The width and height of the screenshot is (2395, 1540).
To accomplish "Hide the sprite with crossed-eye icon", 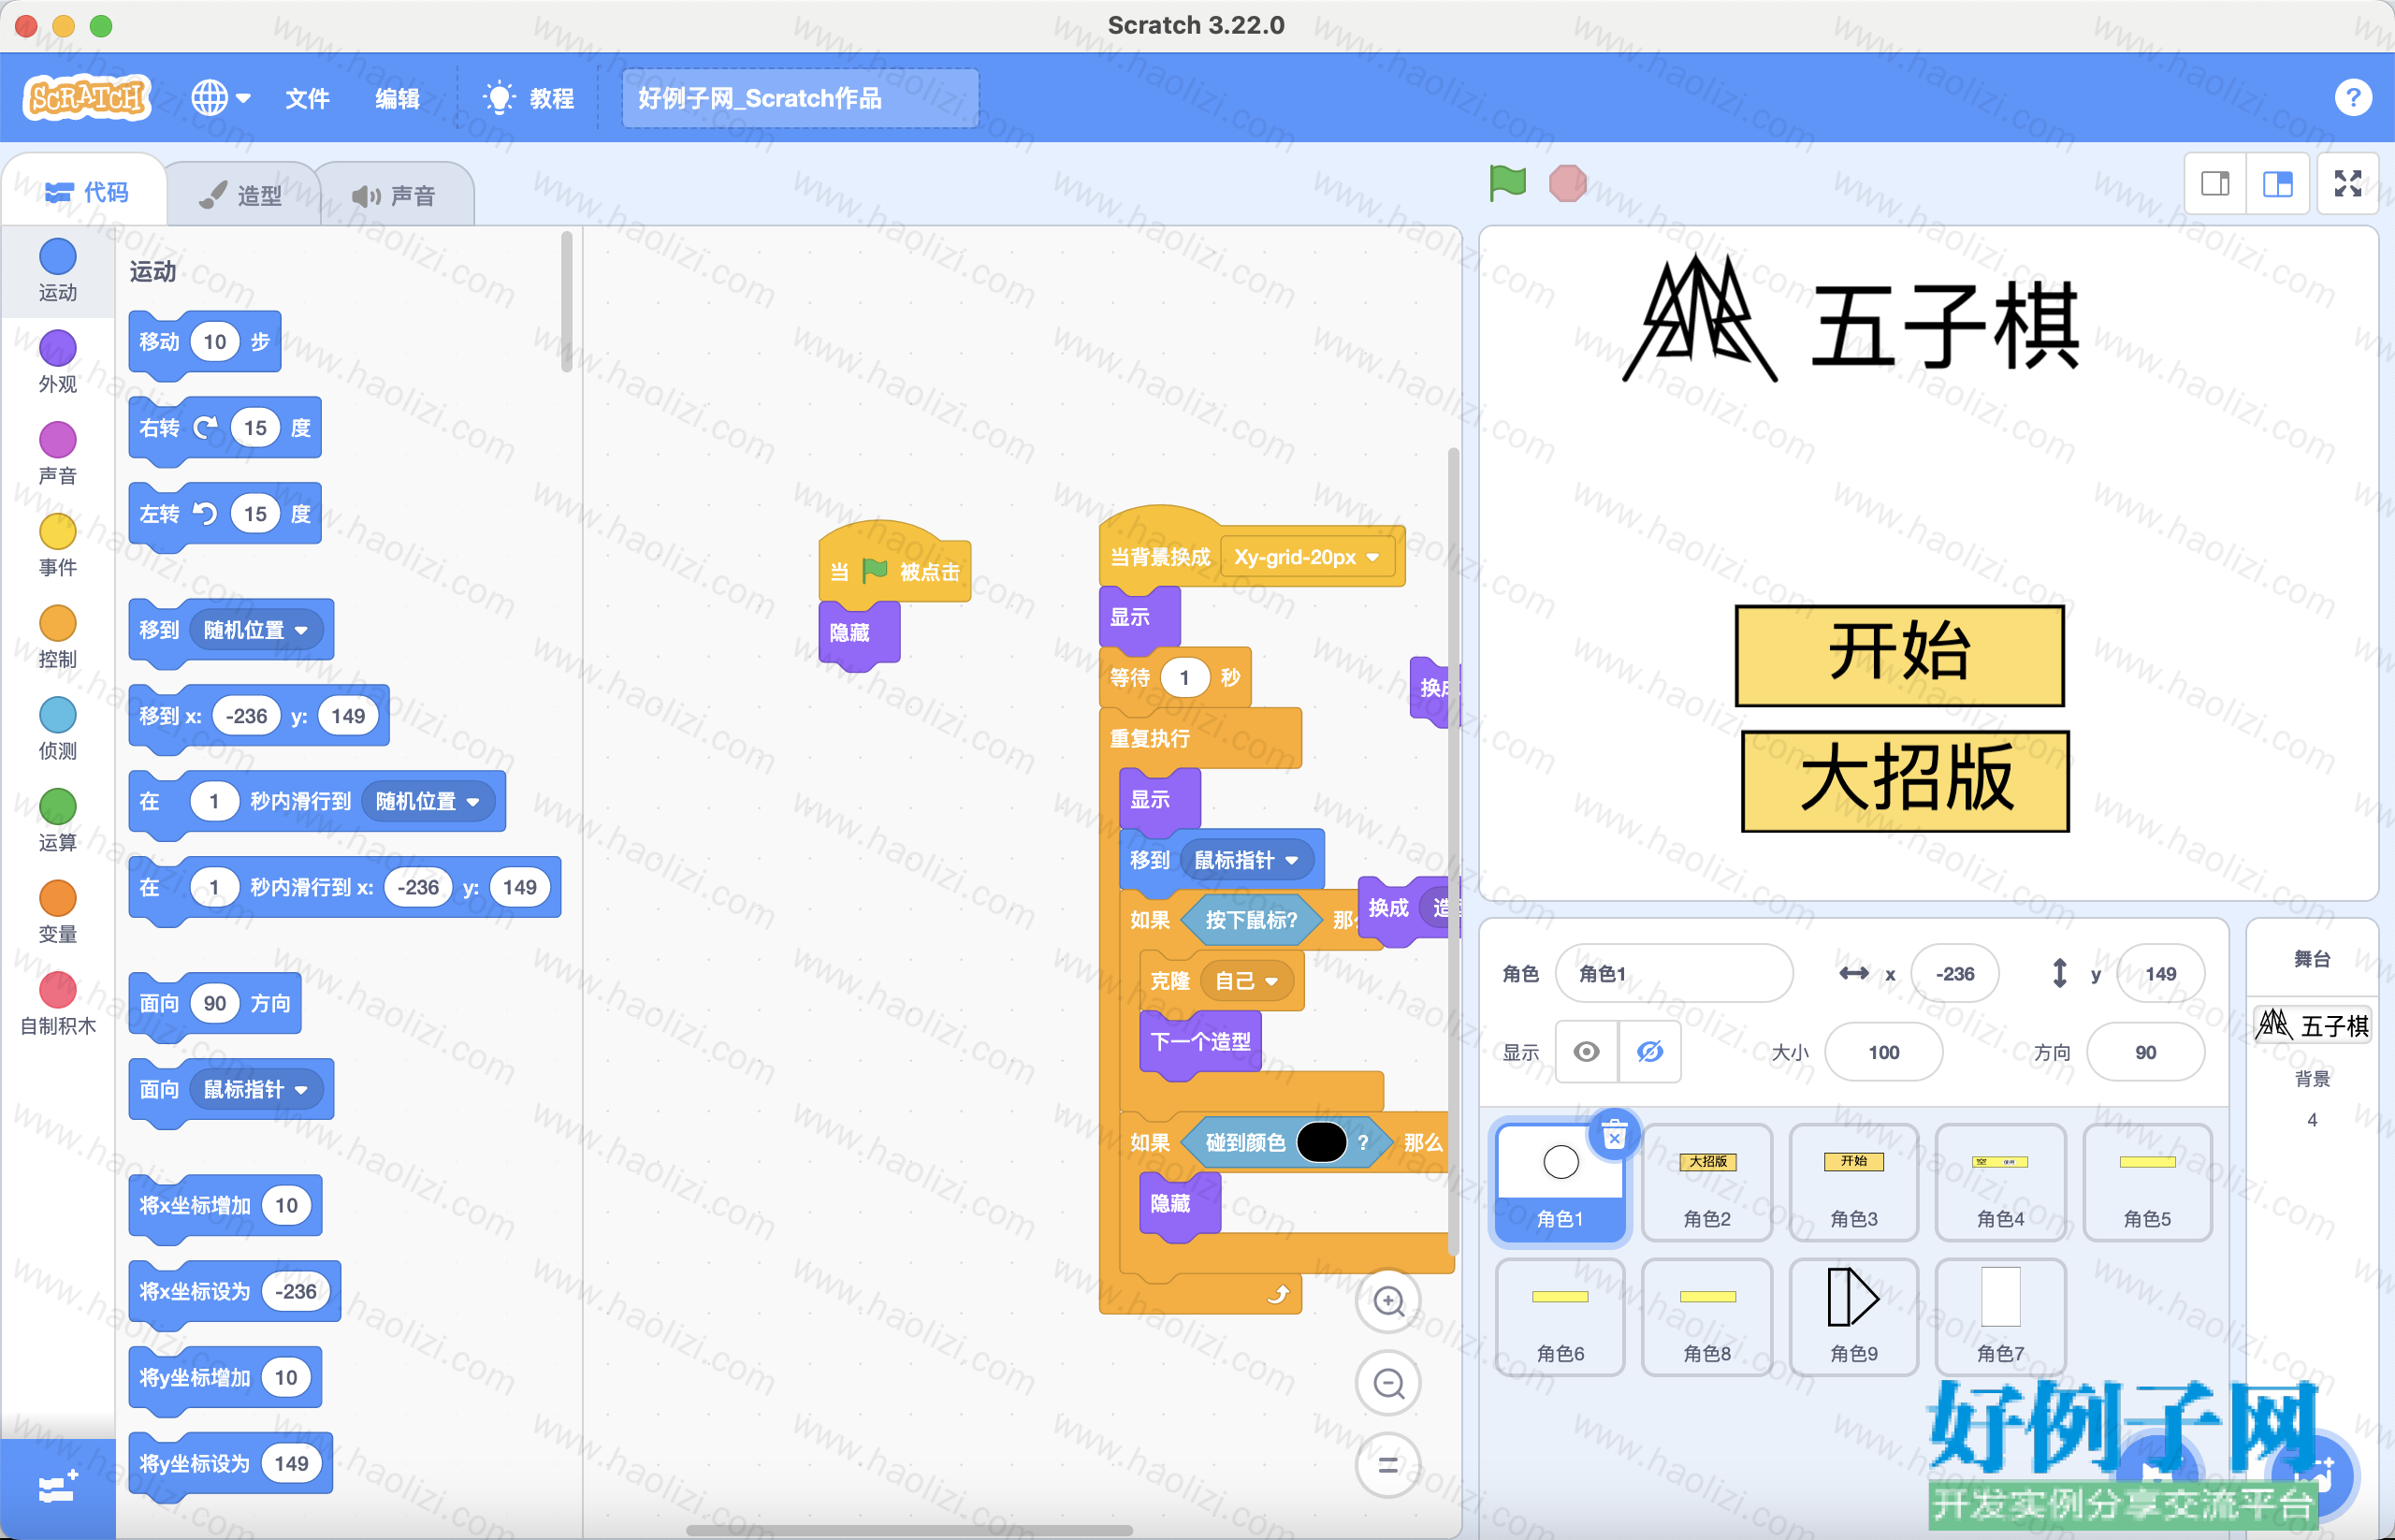I will [1650, 1052].
